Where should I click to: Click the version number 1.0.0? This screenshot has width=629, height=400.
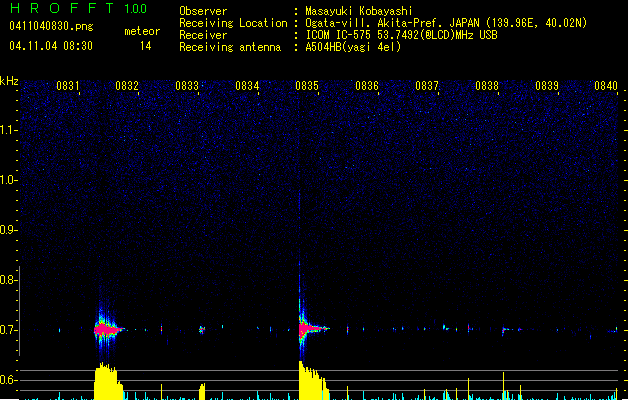pos(136,9)
